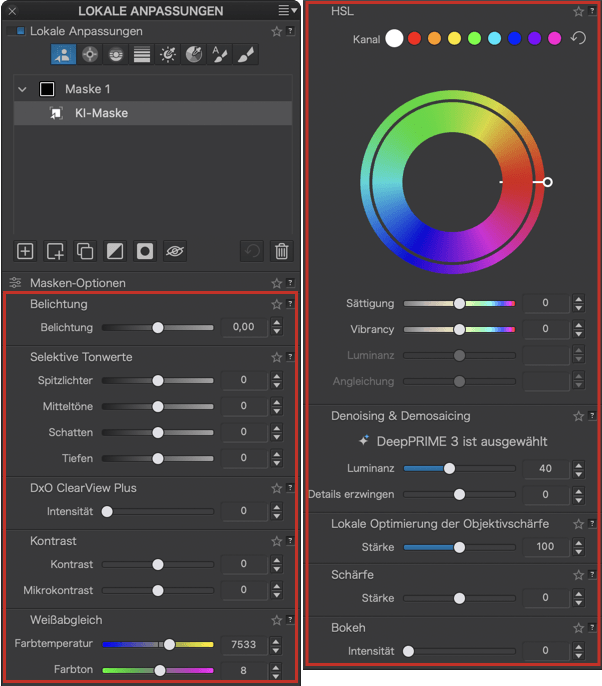Select the red Kanal swatch
The width and height of the screenshot is (602, 686).
414,38
